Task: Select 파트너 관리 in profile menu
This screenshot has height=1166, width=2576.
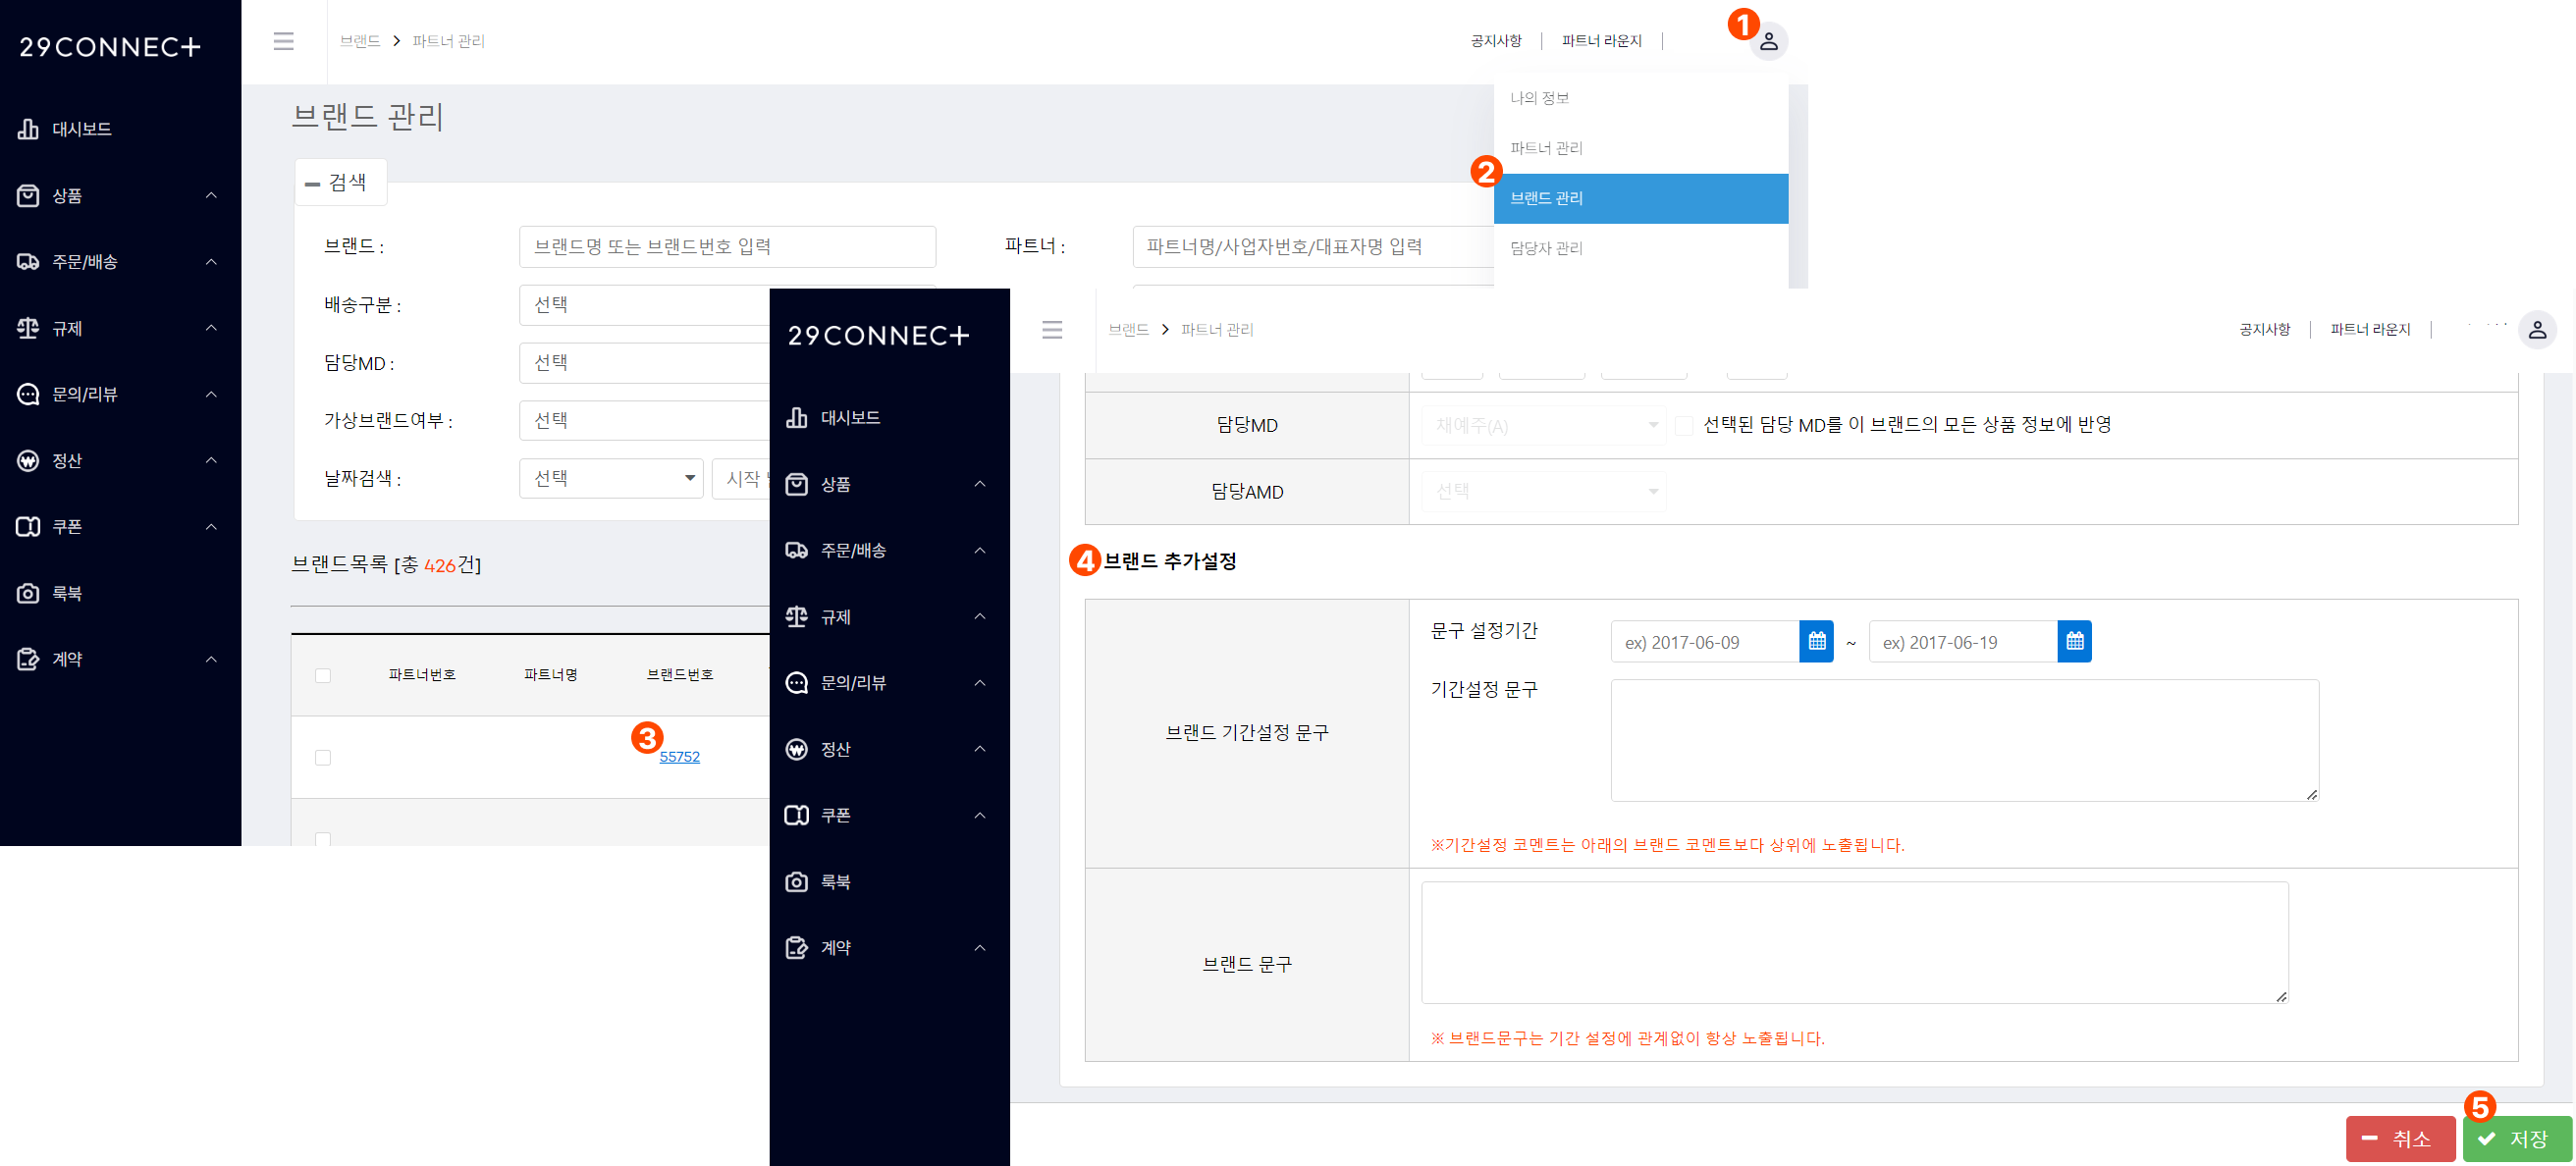Action: pyautogui.click(x=1640, y=148)
